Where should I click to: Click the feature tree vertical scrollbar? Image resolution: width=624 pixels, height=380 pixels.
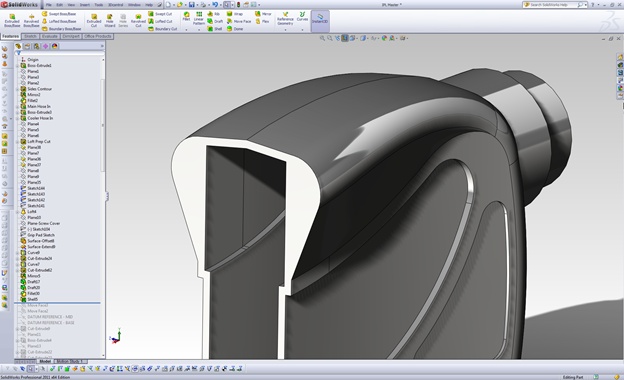103,125
